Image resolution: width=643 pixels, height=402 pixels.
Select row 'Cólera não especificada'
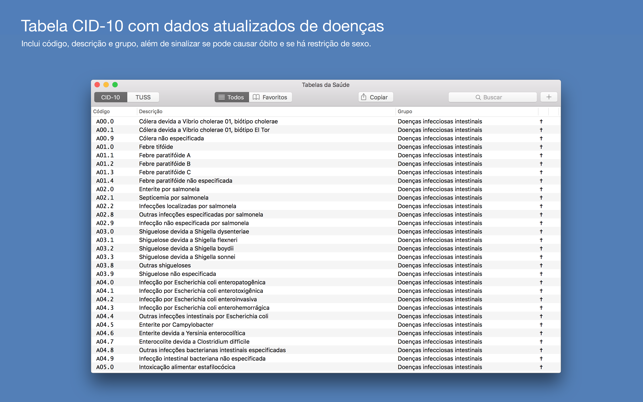pyautogui.click(x=326, y=138)
